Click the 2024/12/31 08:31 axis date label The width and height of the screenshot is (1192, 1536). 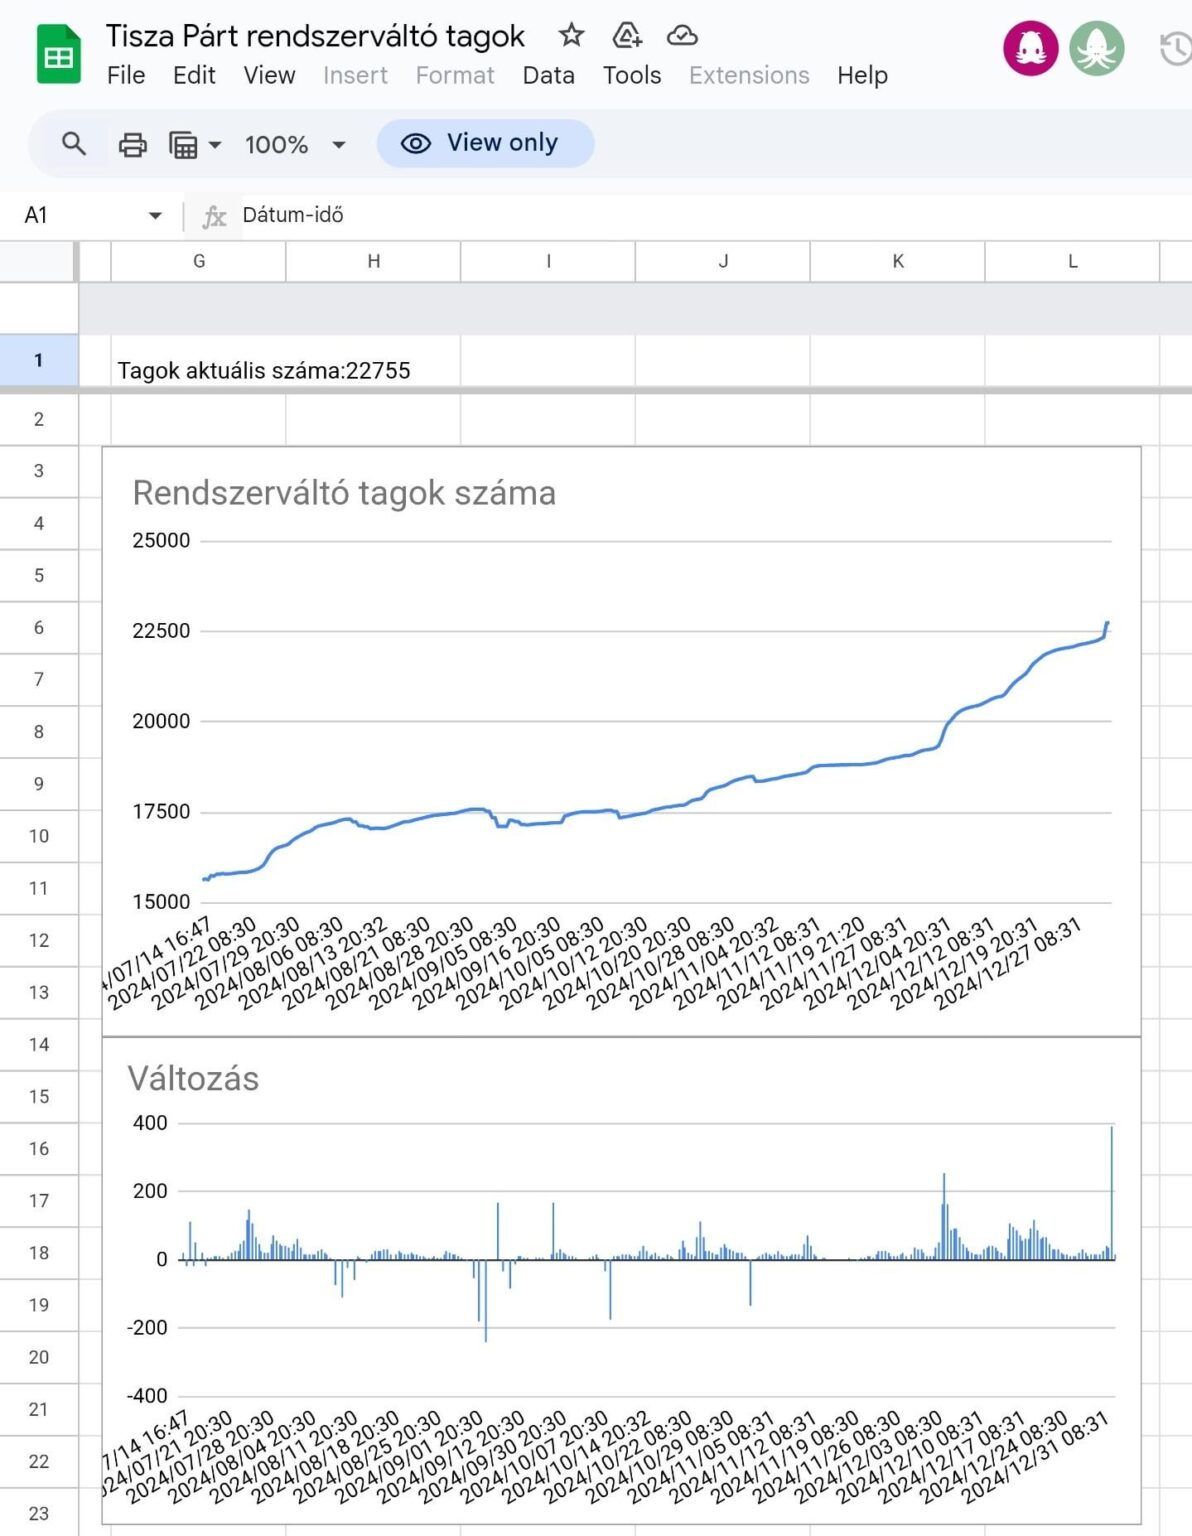[x=1036, y=1457]
